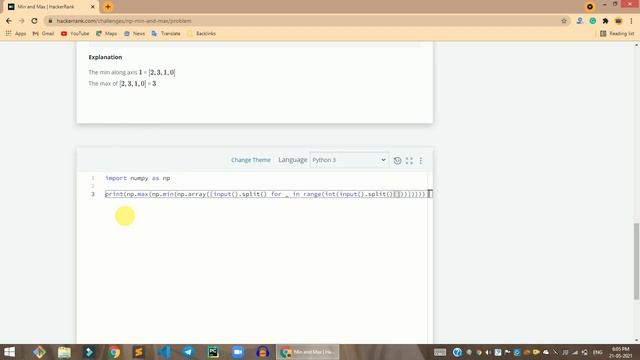Open the headphones app on the taskbar

coord(262,352)
